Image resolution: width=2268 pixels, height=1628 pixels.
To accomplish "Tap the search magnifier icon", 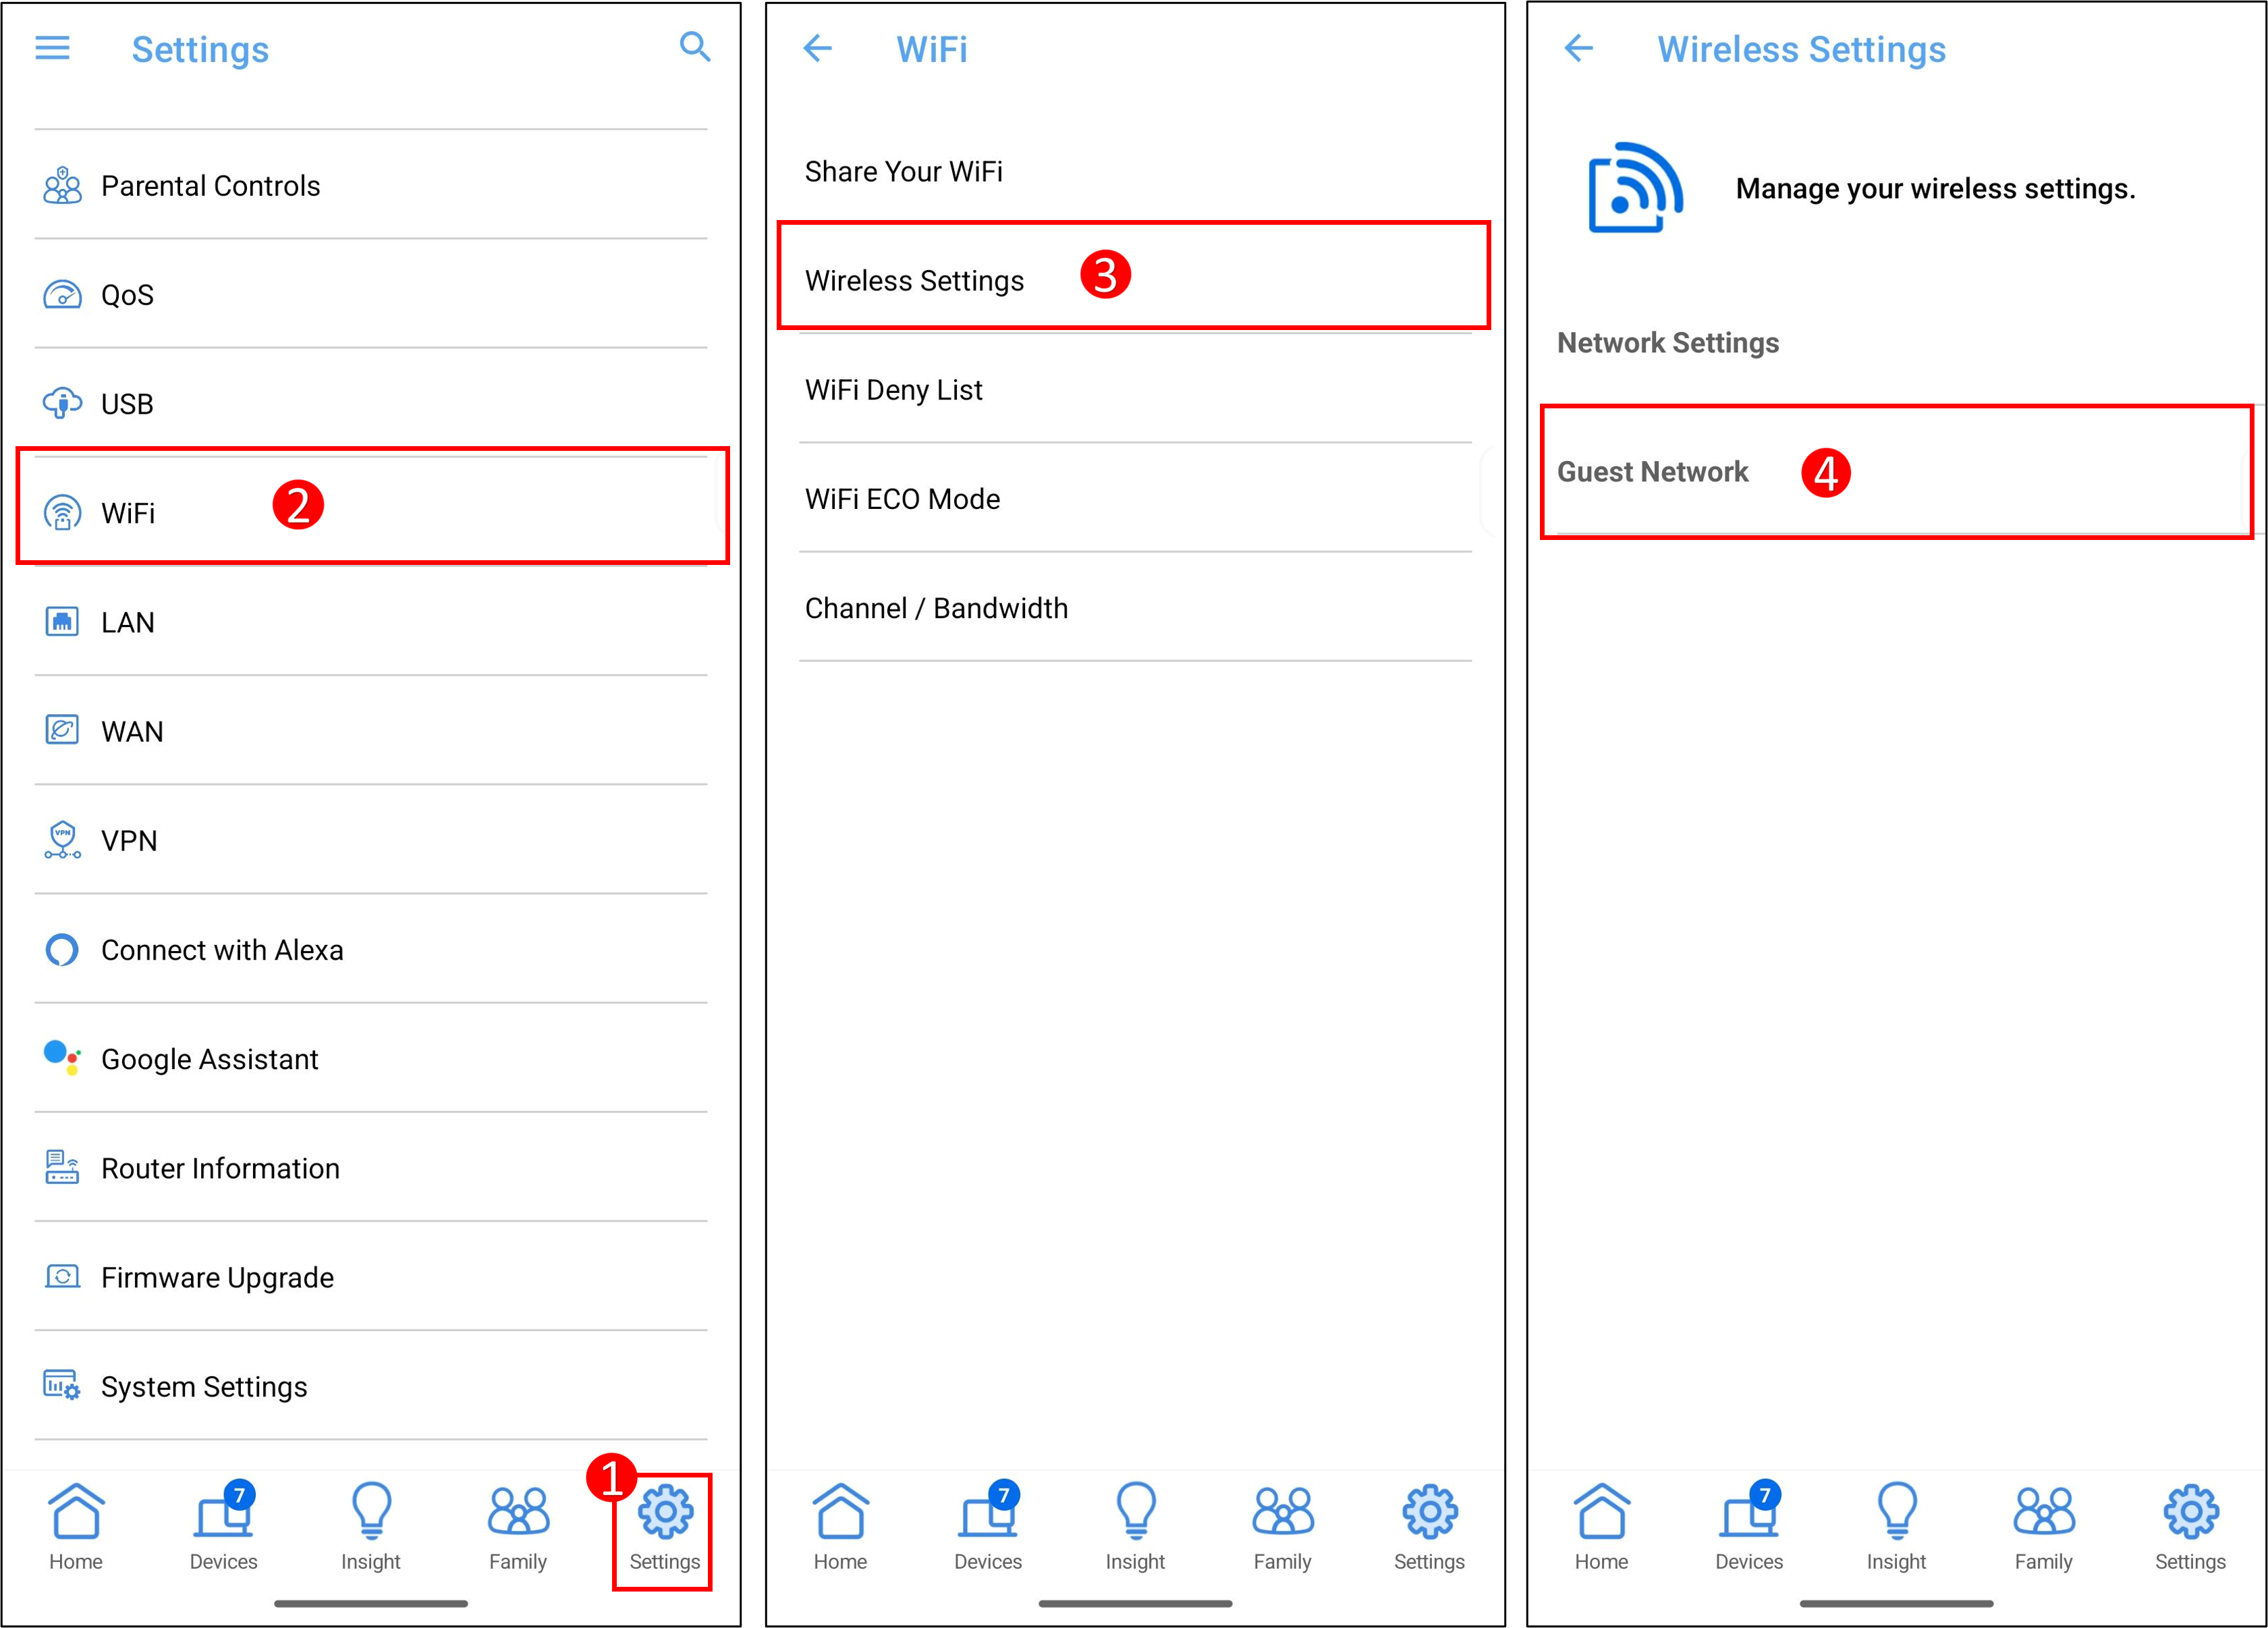I will pyautogui.click(x=694, y=46).
